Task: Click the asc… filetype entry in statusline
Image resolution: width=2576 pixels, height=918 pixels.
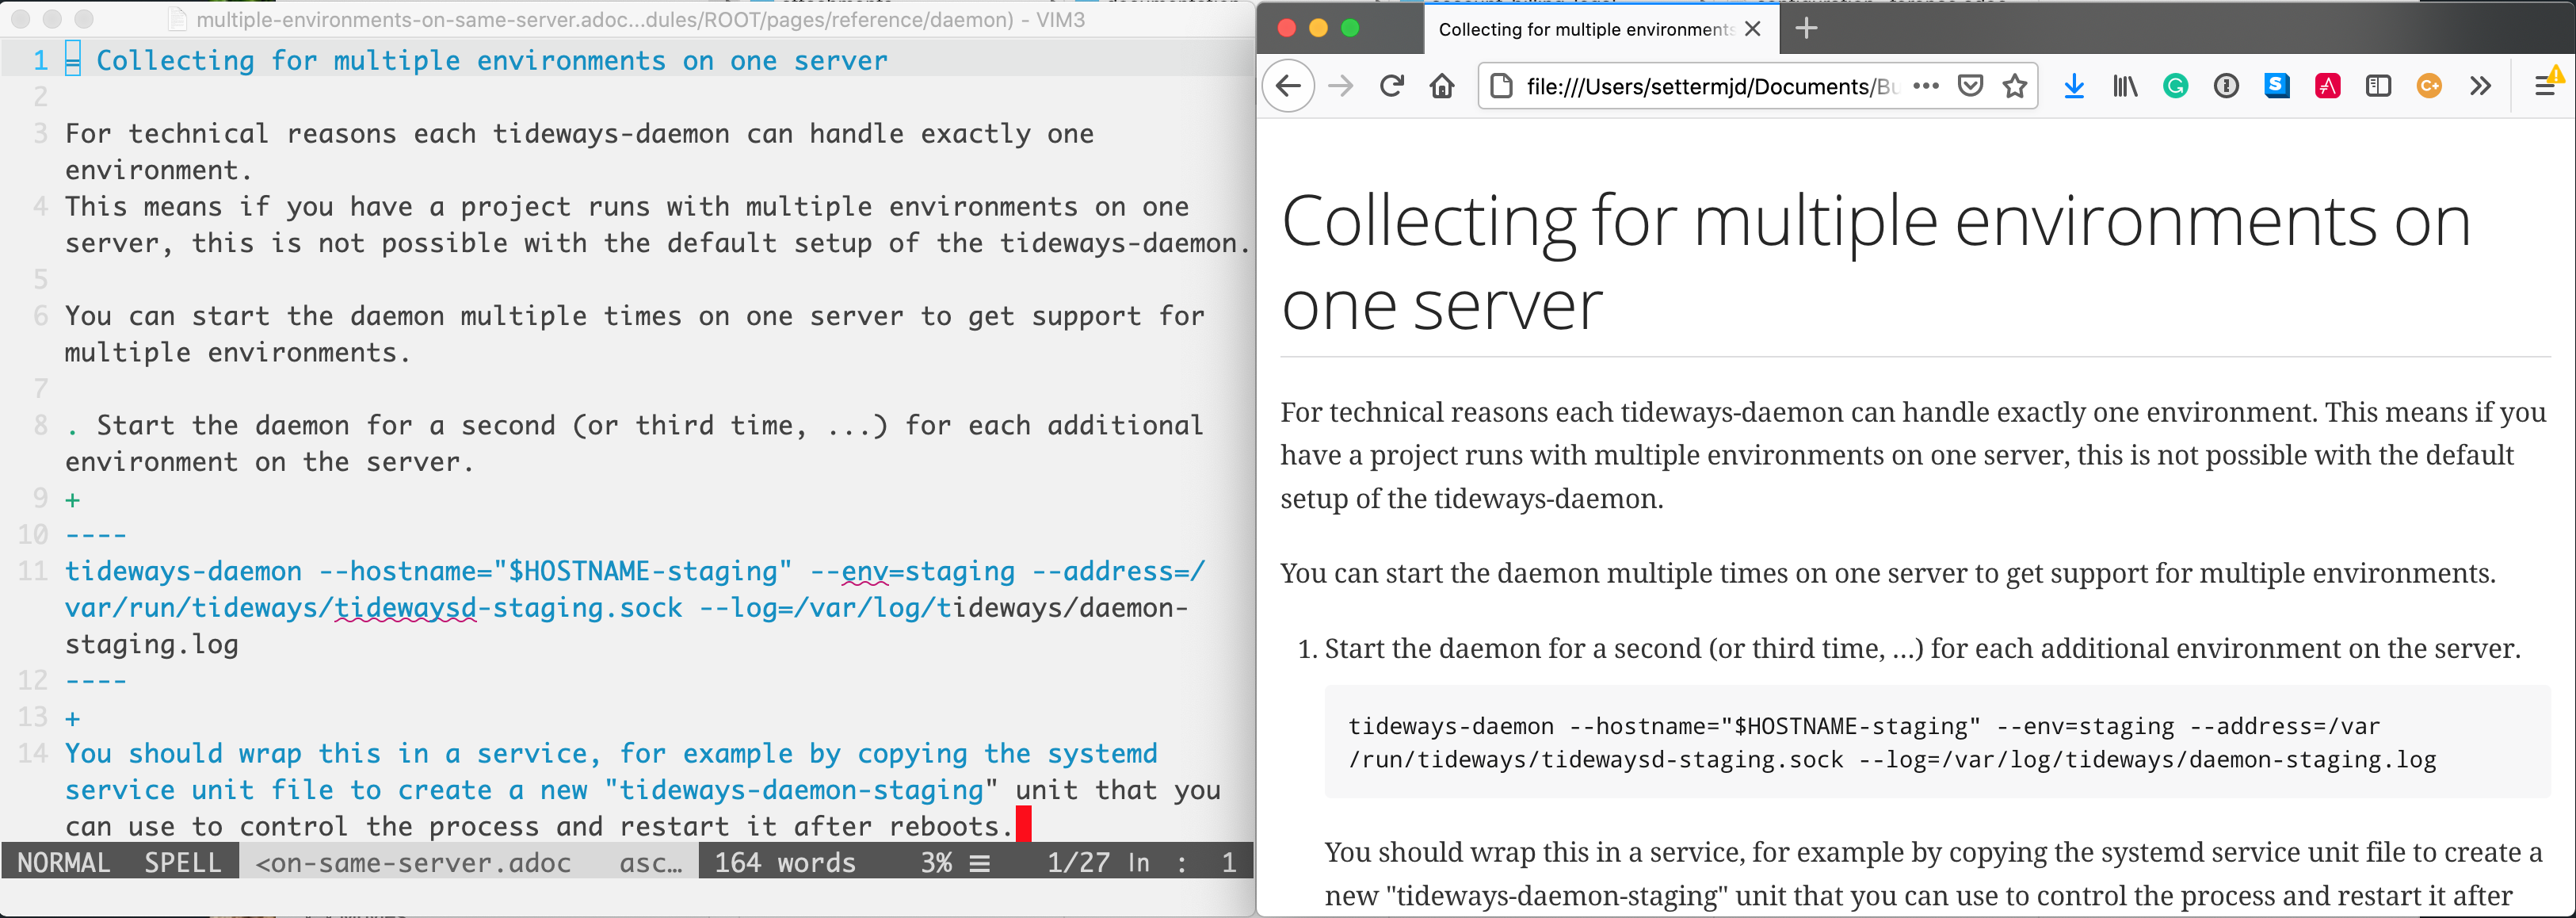Action: tap(651, 862)
